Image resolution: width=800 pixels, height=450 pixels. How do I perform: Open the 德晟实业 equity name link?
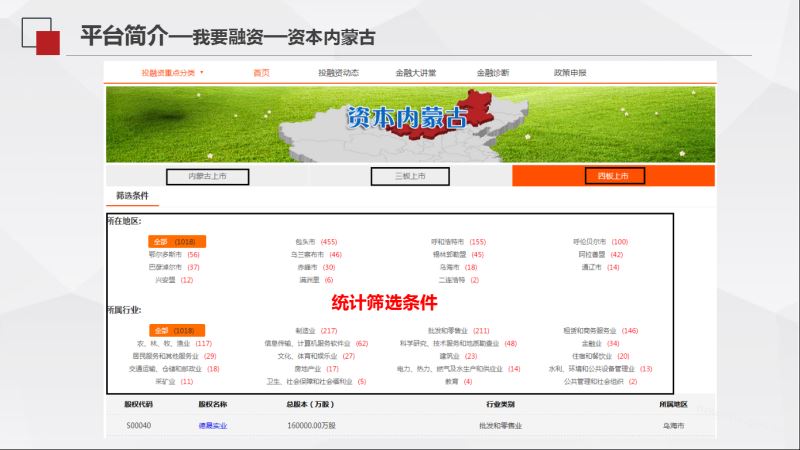coord(214,426)
